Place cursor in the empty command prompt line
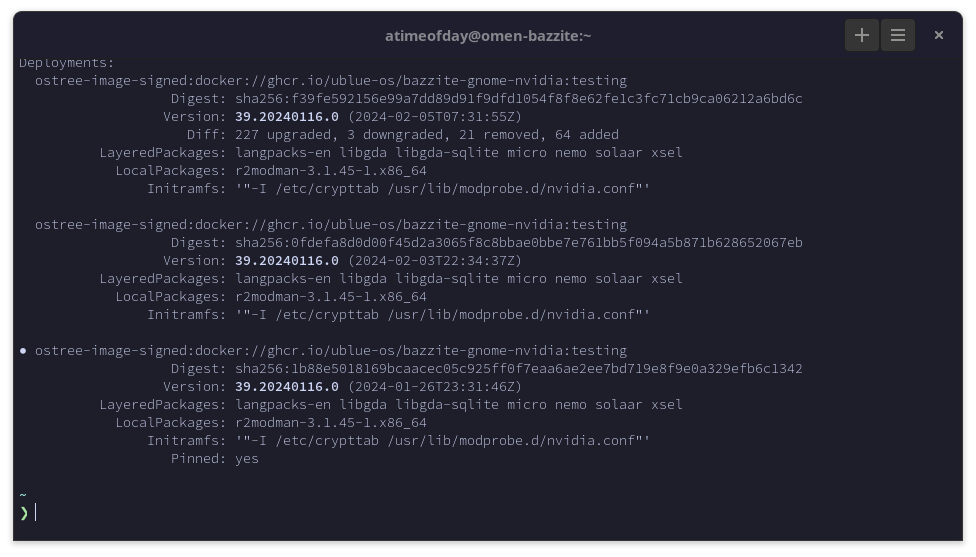The width and height of the screenshot is (976, 557). pos(300,512)
